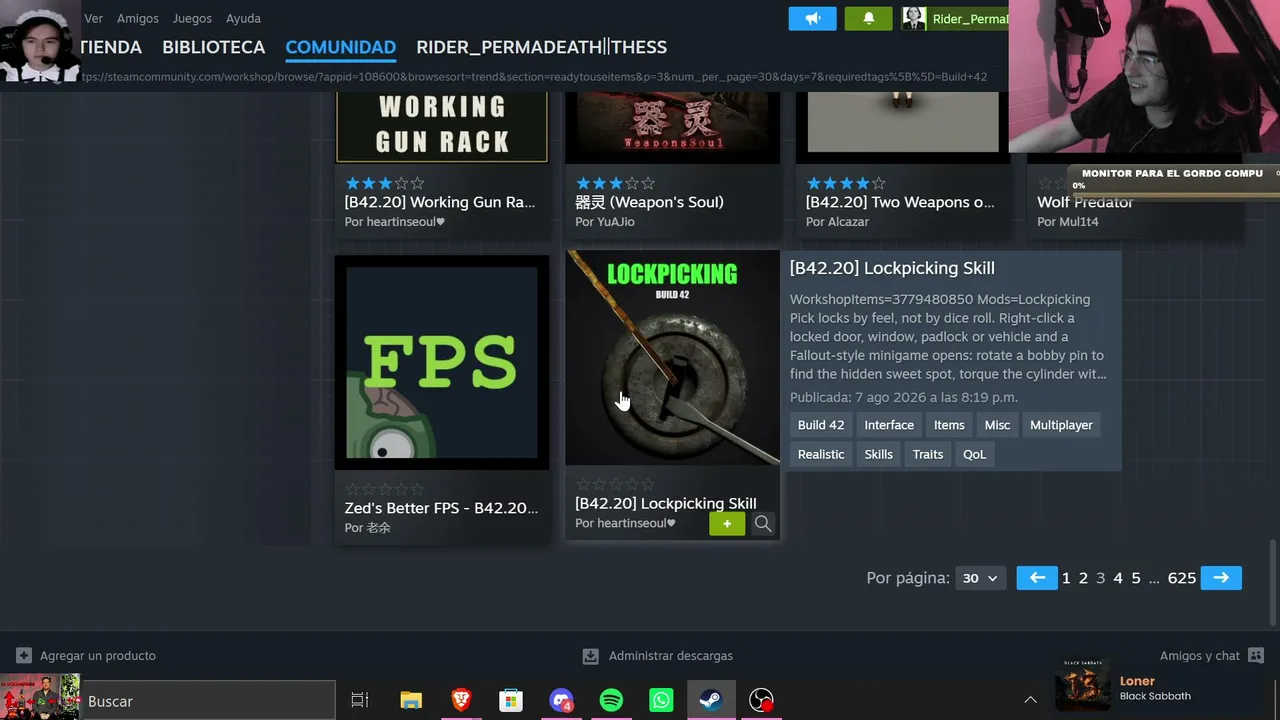
Task: Filter by the Interface tag
Action: (x=889, y=425)
